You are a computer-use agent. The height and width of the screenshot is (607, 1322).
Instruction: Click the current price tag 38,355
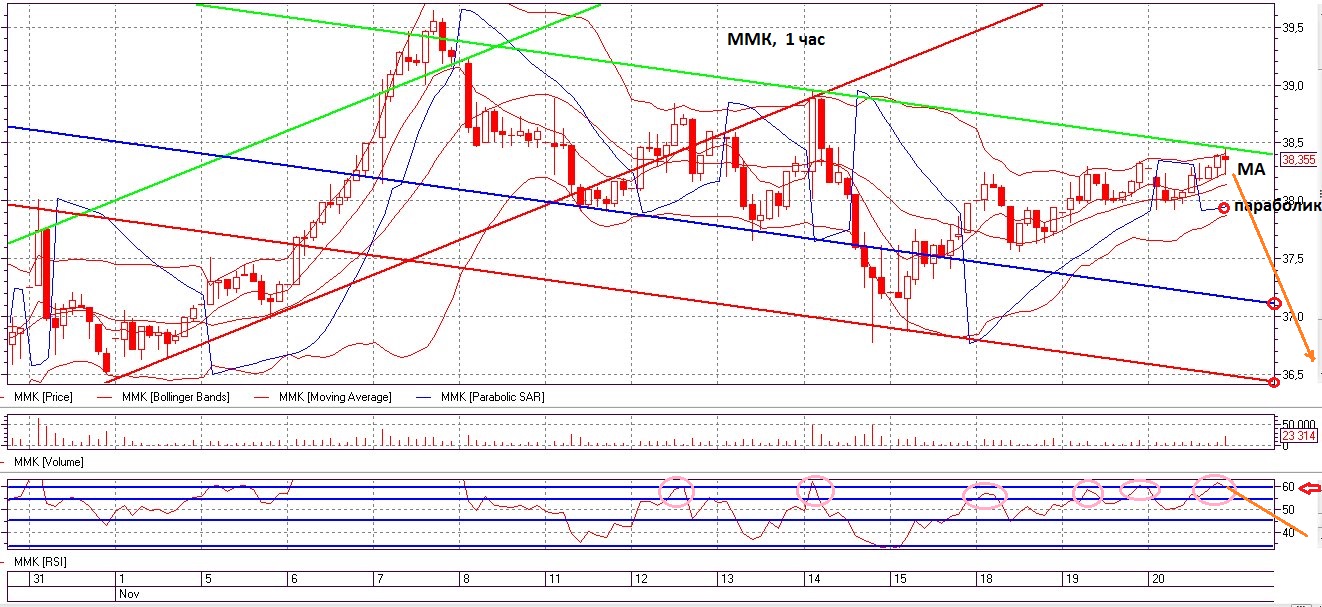click(1298, 159)
